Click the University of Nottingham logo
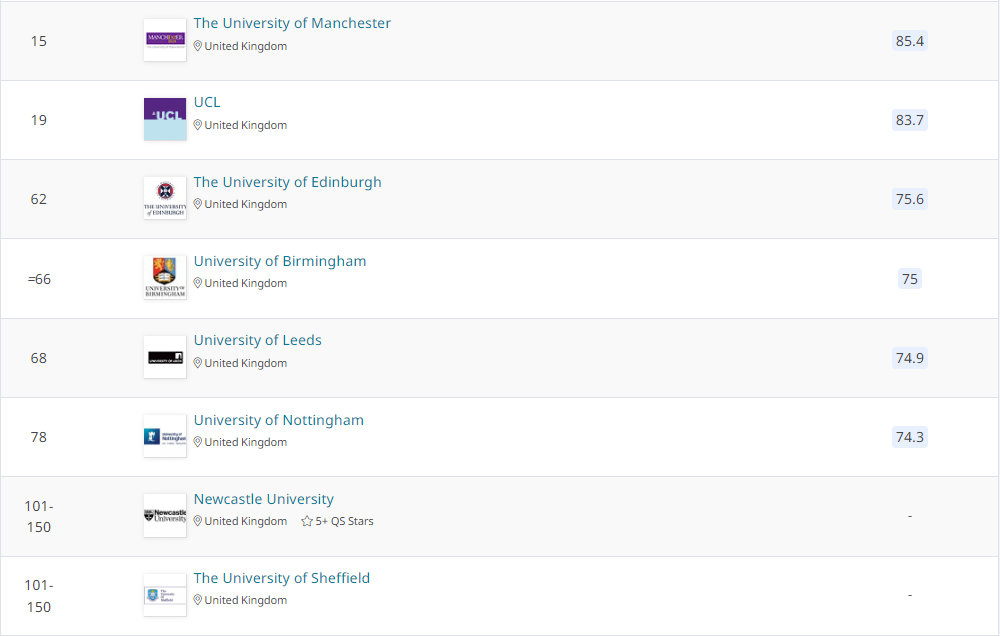 (x=165, y=436)
